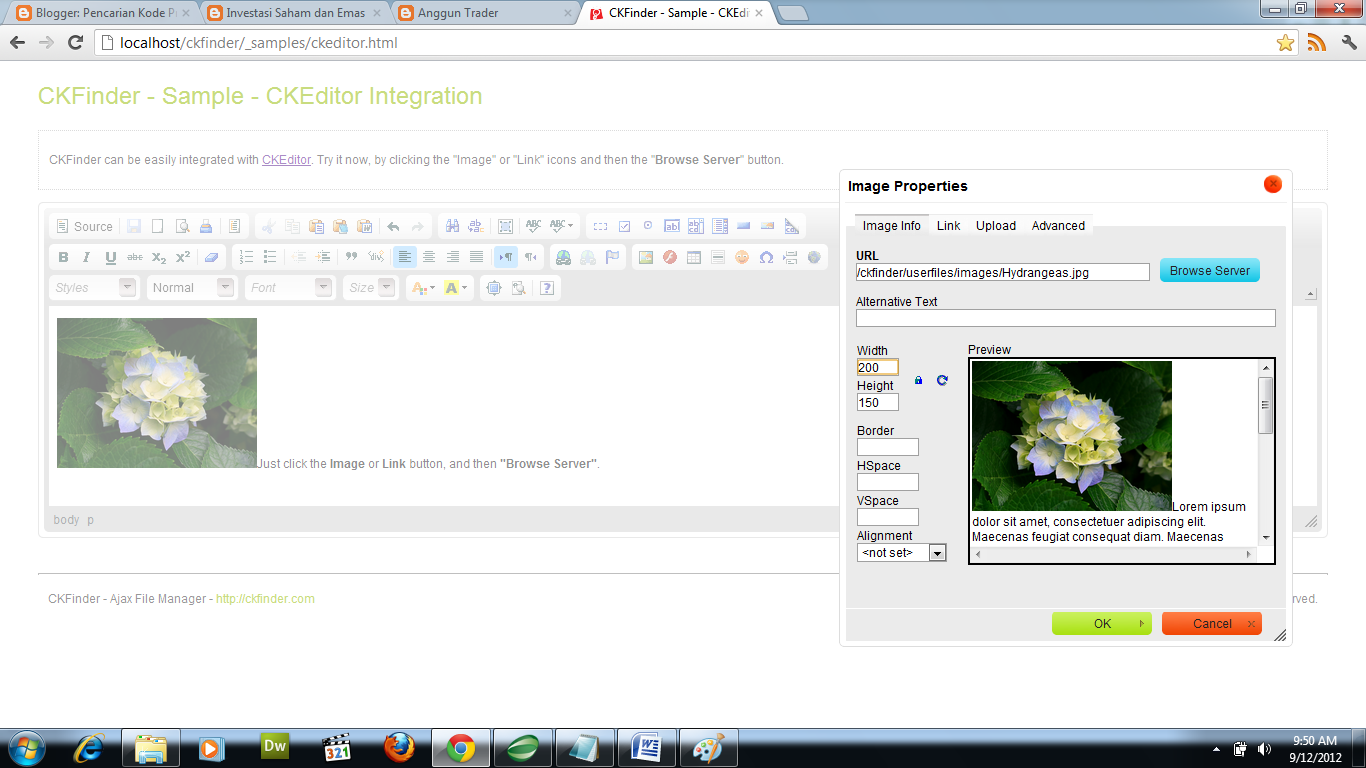1366x768 pixels.
Task: Click the Insert Flash icon
Action: pos(670,257)
